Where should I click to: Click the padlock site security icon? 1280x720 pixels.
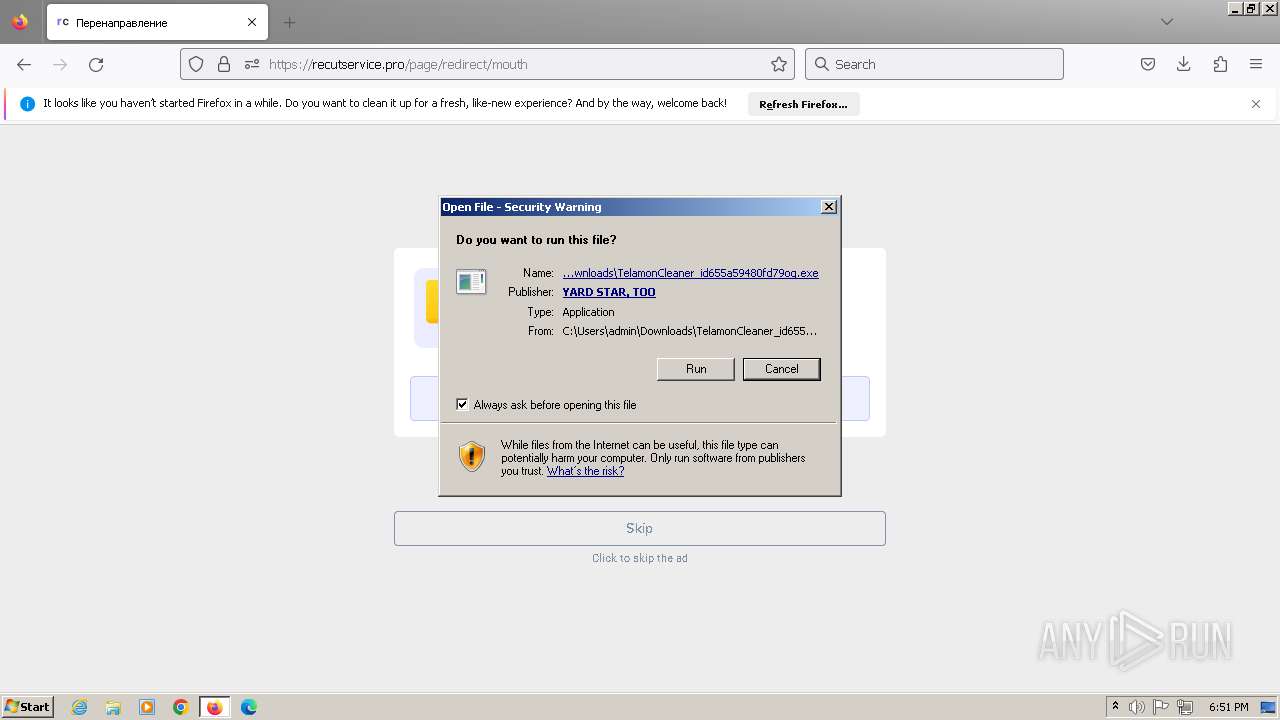[224, 64]
